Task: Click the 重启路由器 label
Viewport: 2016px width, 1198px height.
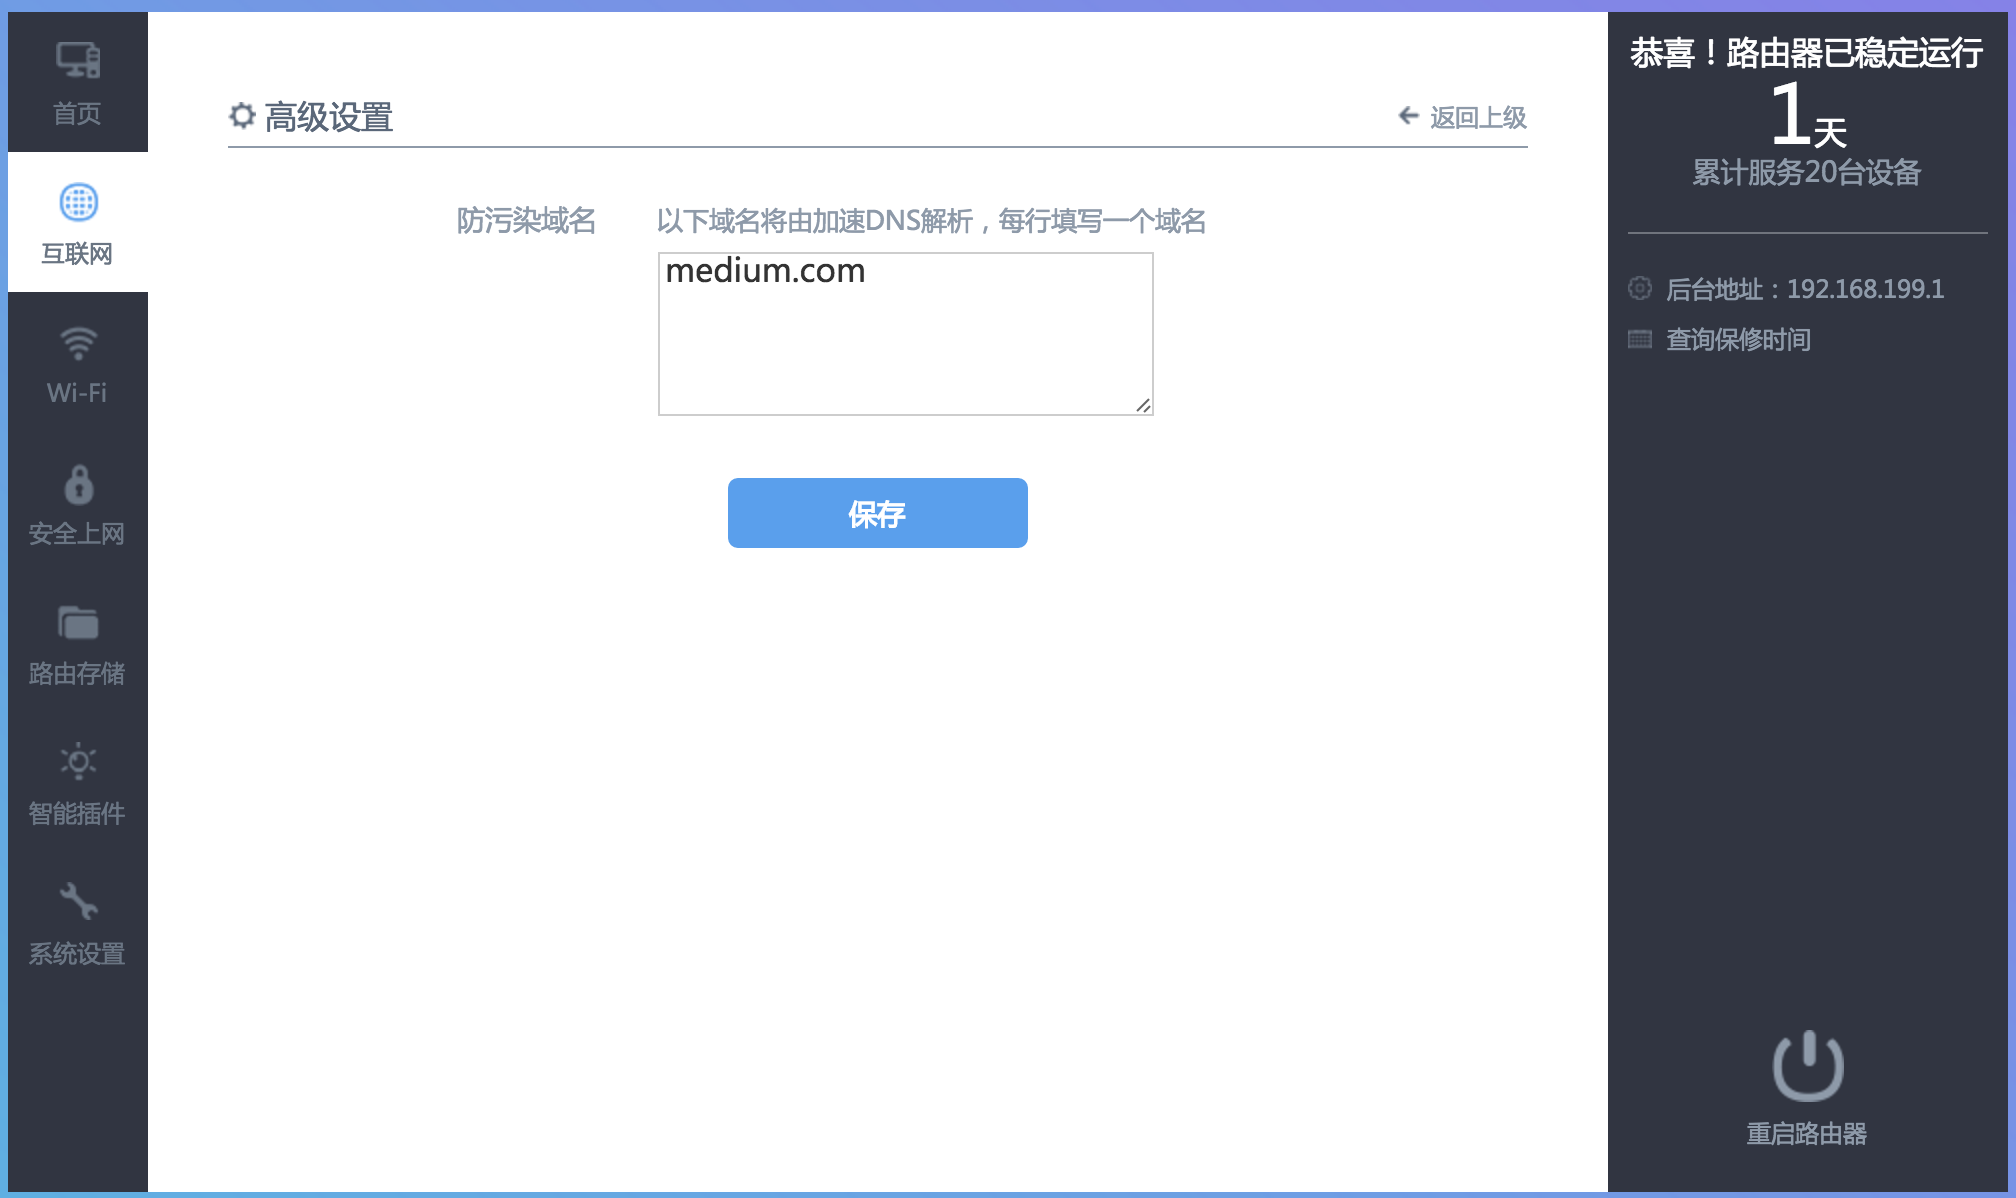Action: [1806, 1134]
